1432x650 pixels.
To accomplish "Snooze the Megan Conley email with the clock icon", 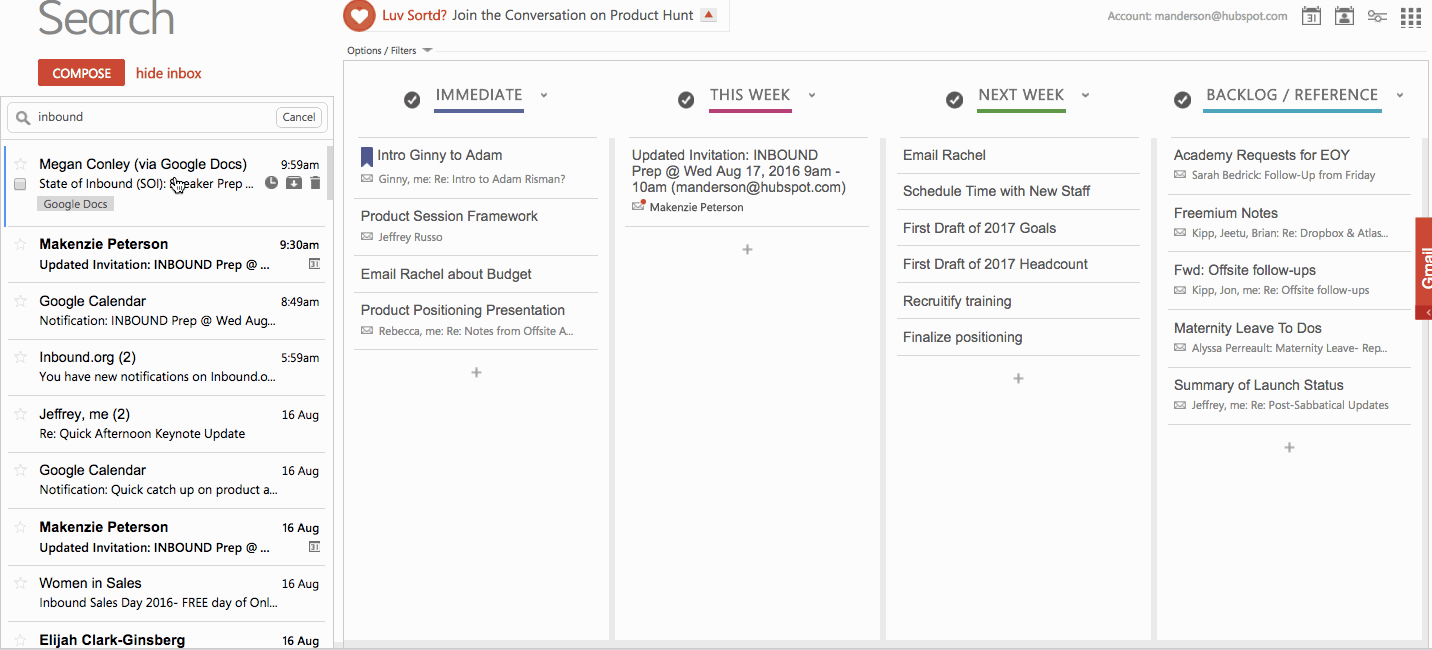I will pyautogui.click(x=271, y=182).
